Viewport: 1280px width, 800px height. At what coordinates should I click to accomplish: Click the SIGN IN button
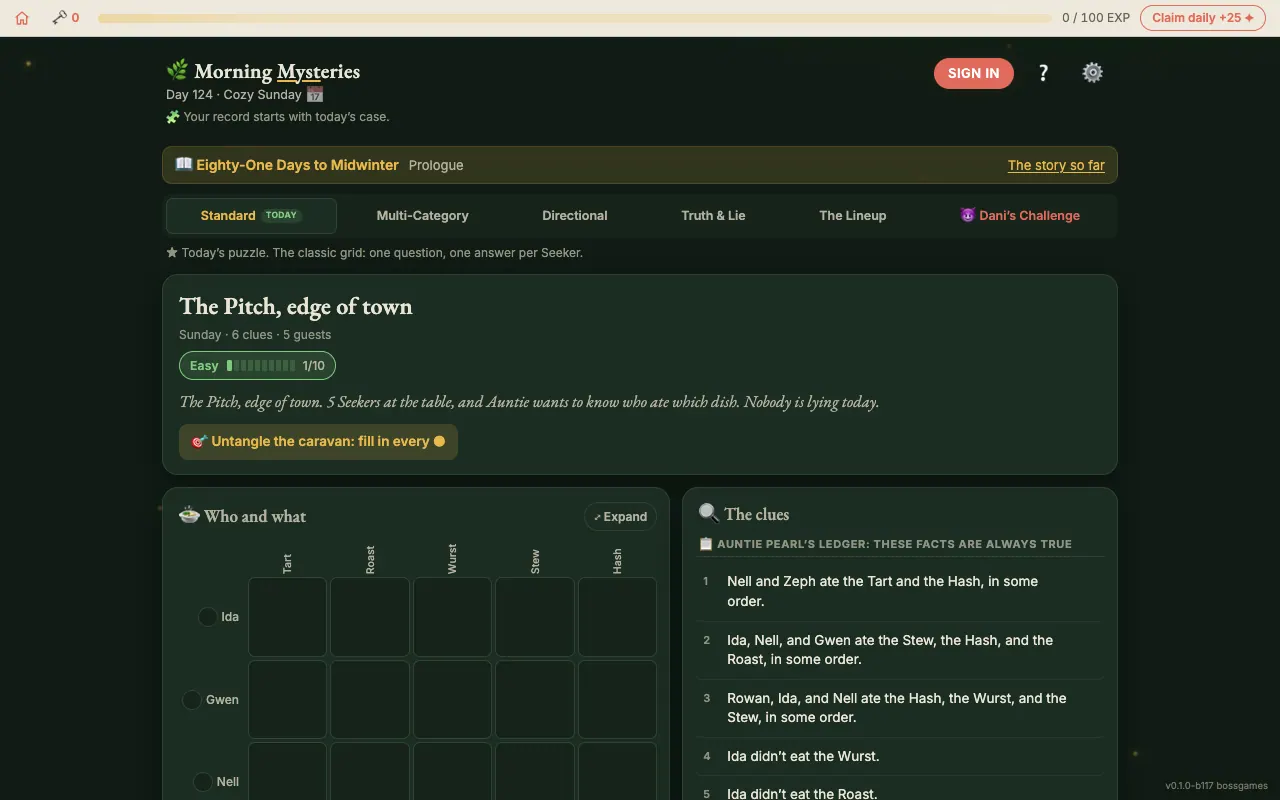(x=974, y=73)
